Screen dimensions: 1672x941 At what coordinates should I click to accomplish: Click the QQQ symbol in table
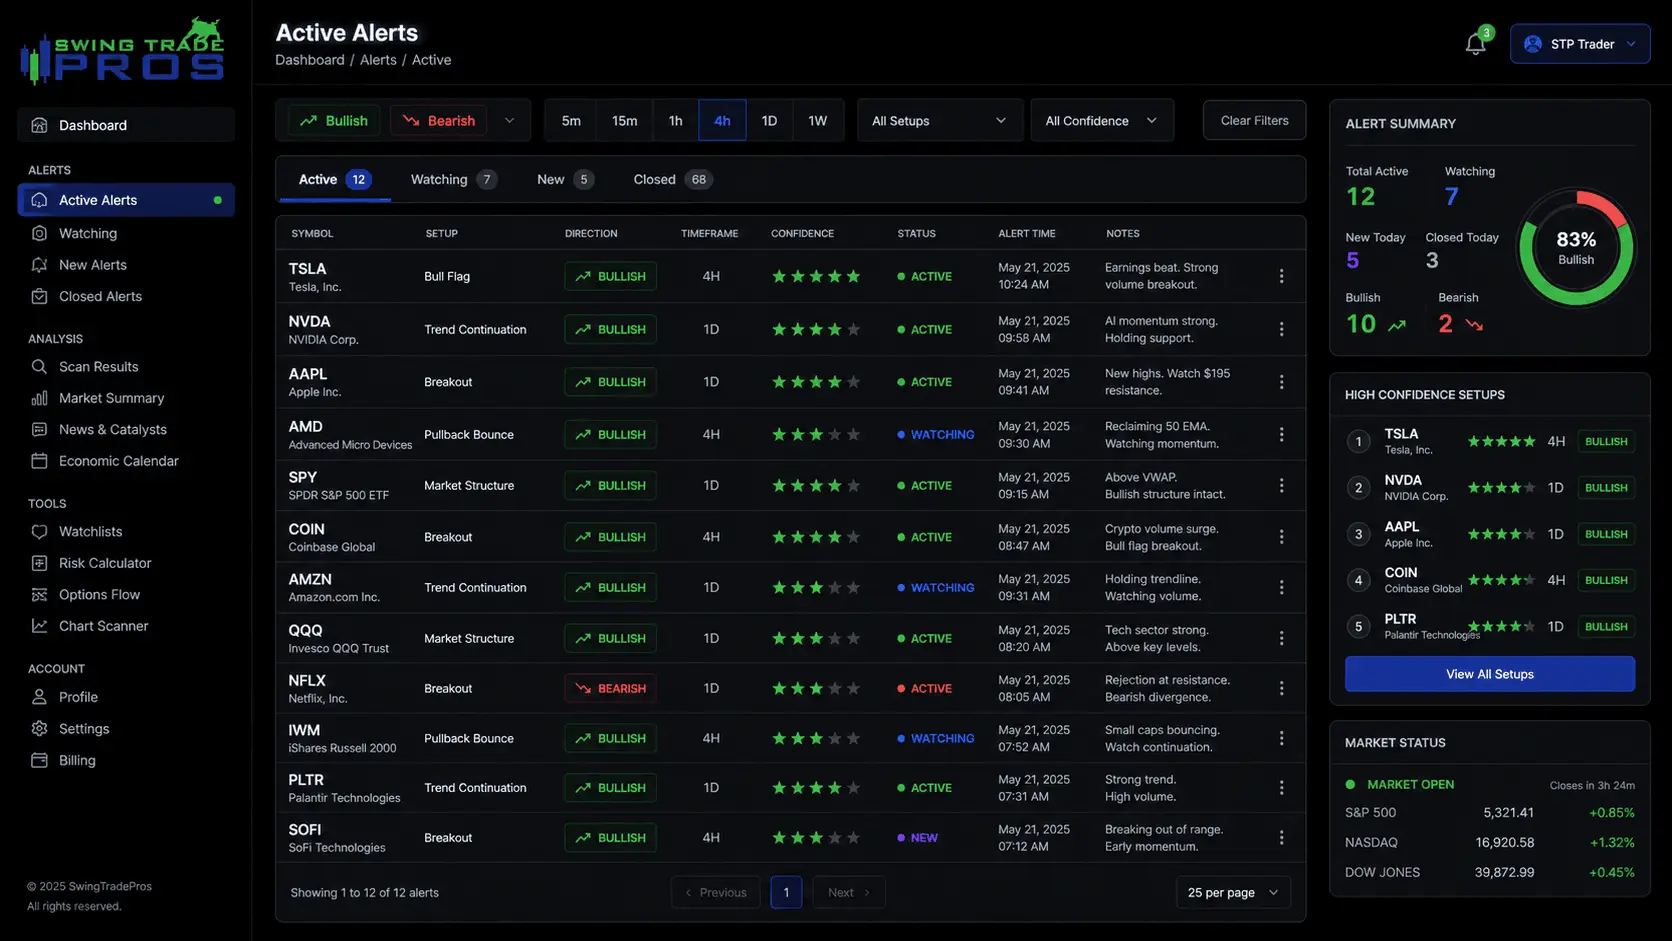coord(306,630)
